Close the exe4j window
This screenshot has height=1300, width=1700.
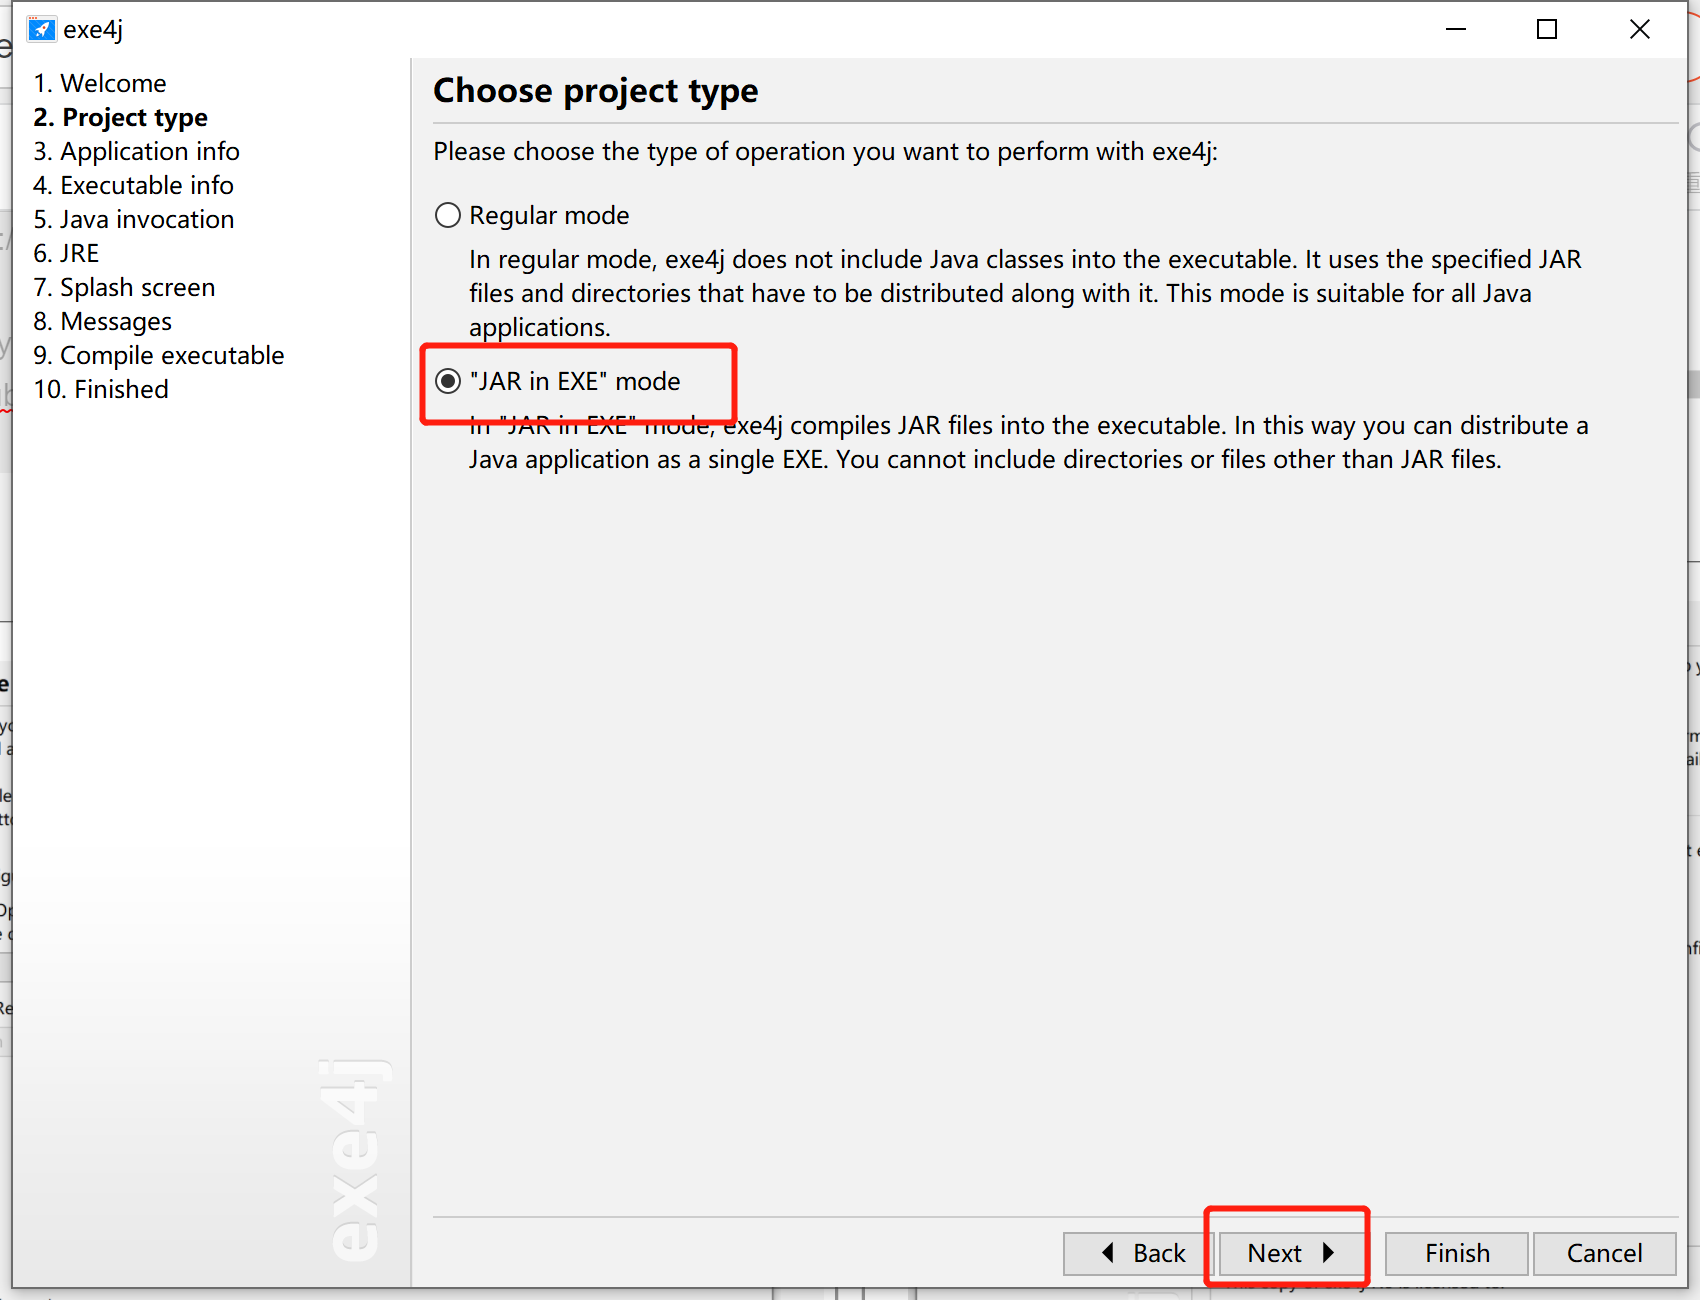point(1640,29)
